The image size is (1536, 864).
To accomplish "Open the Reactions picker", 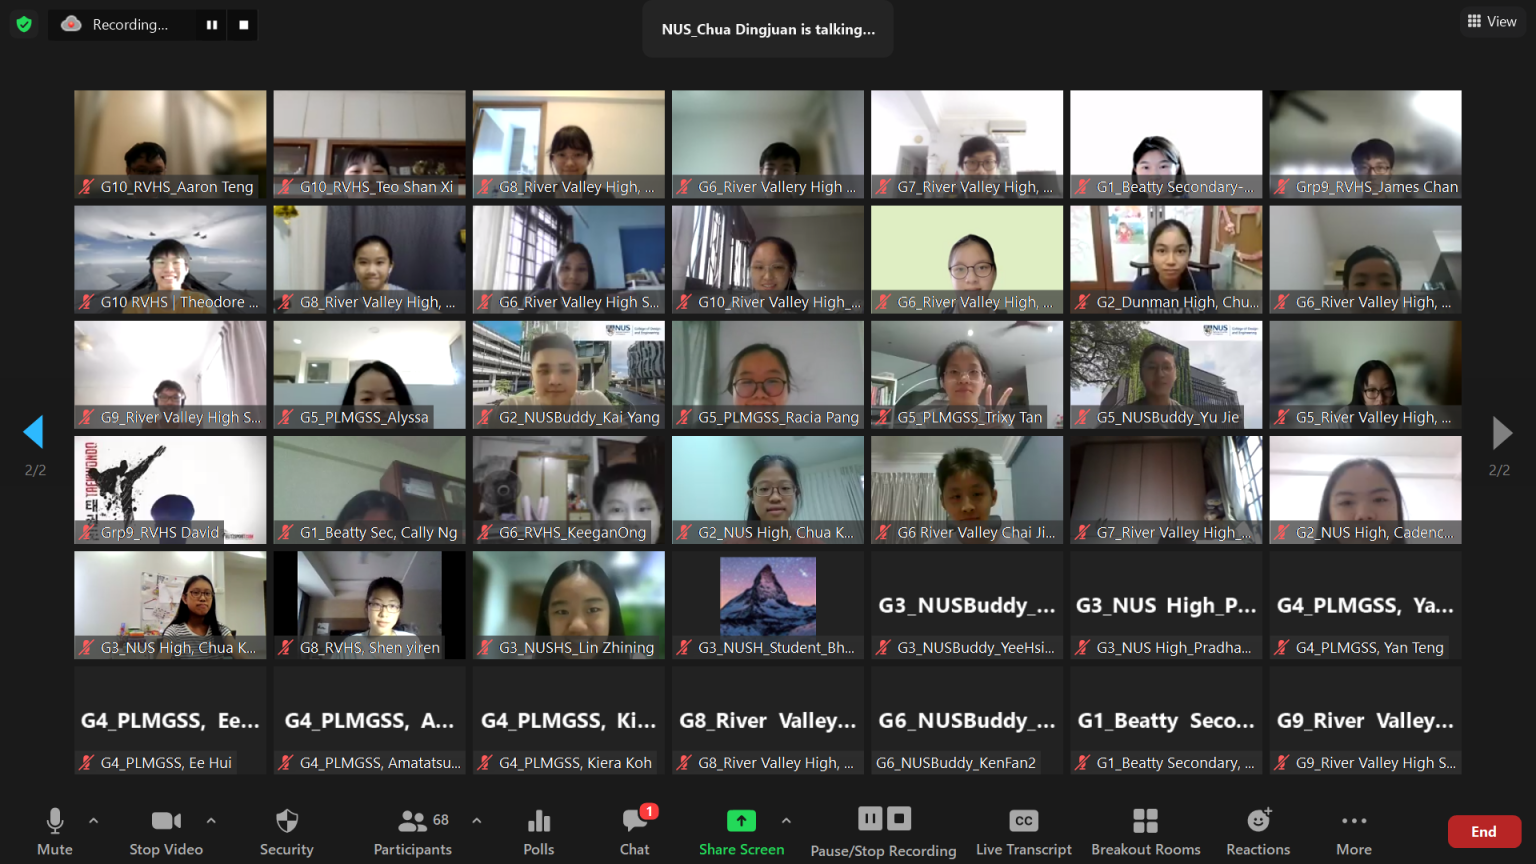I will coord(1258,831).
